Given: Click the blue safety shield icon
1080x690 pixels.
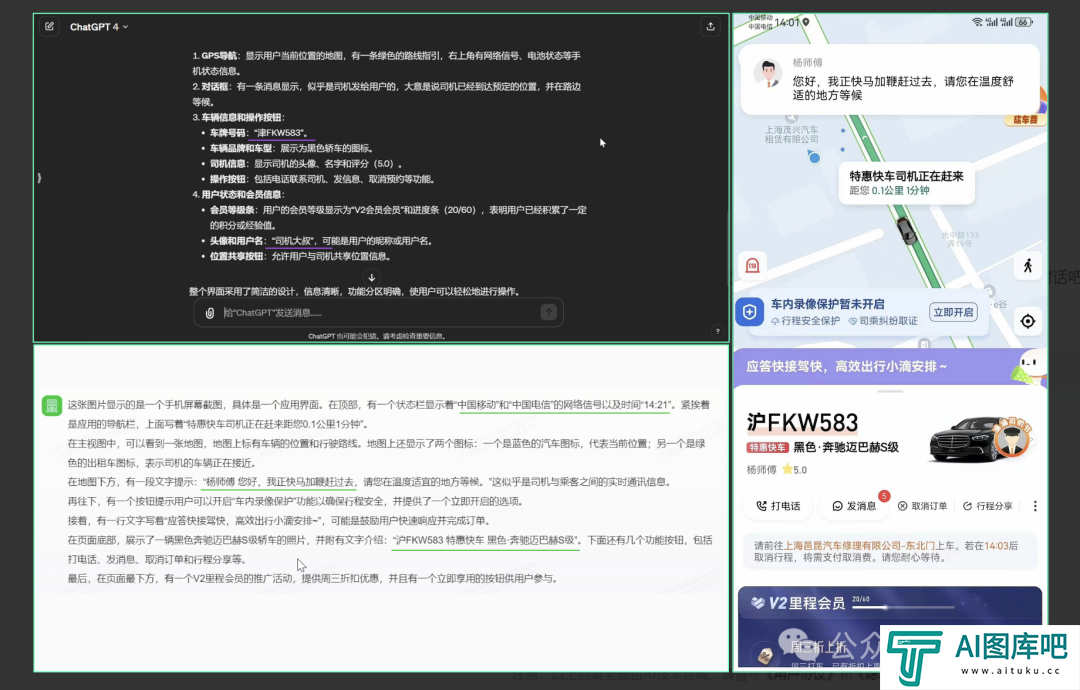Looking at the screenshot, I should tap(749, 312).
